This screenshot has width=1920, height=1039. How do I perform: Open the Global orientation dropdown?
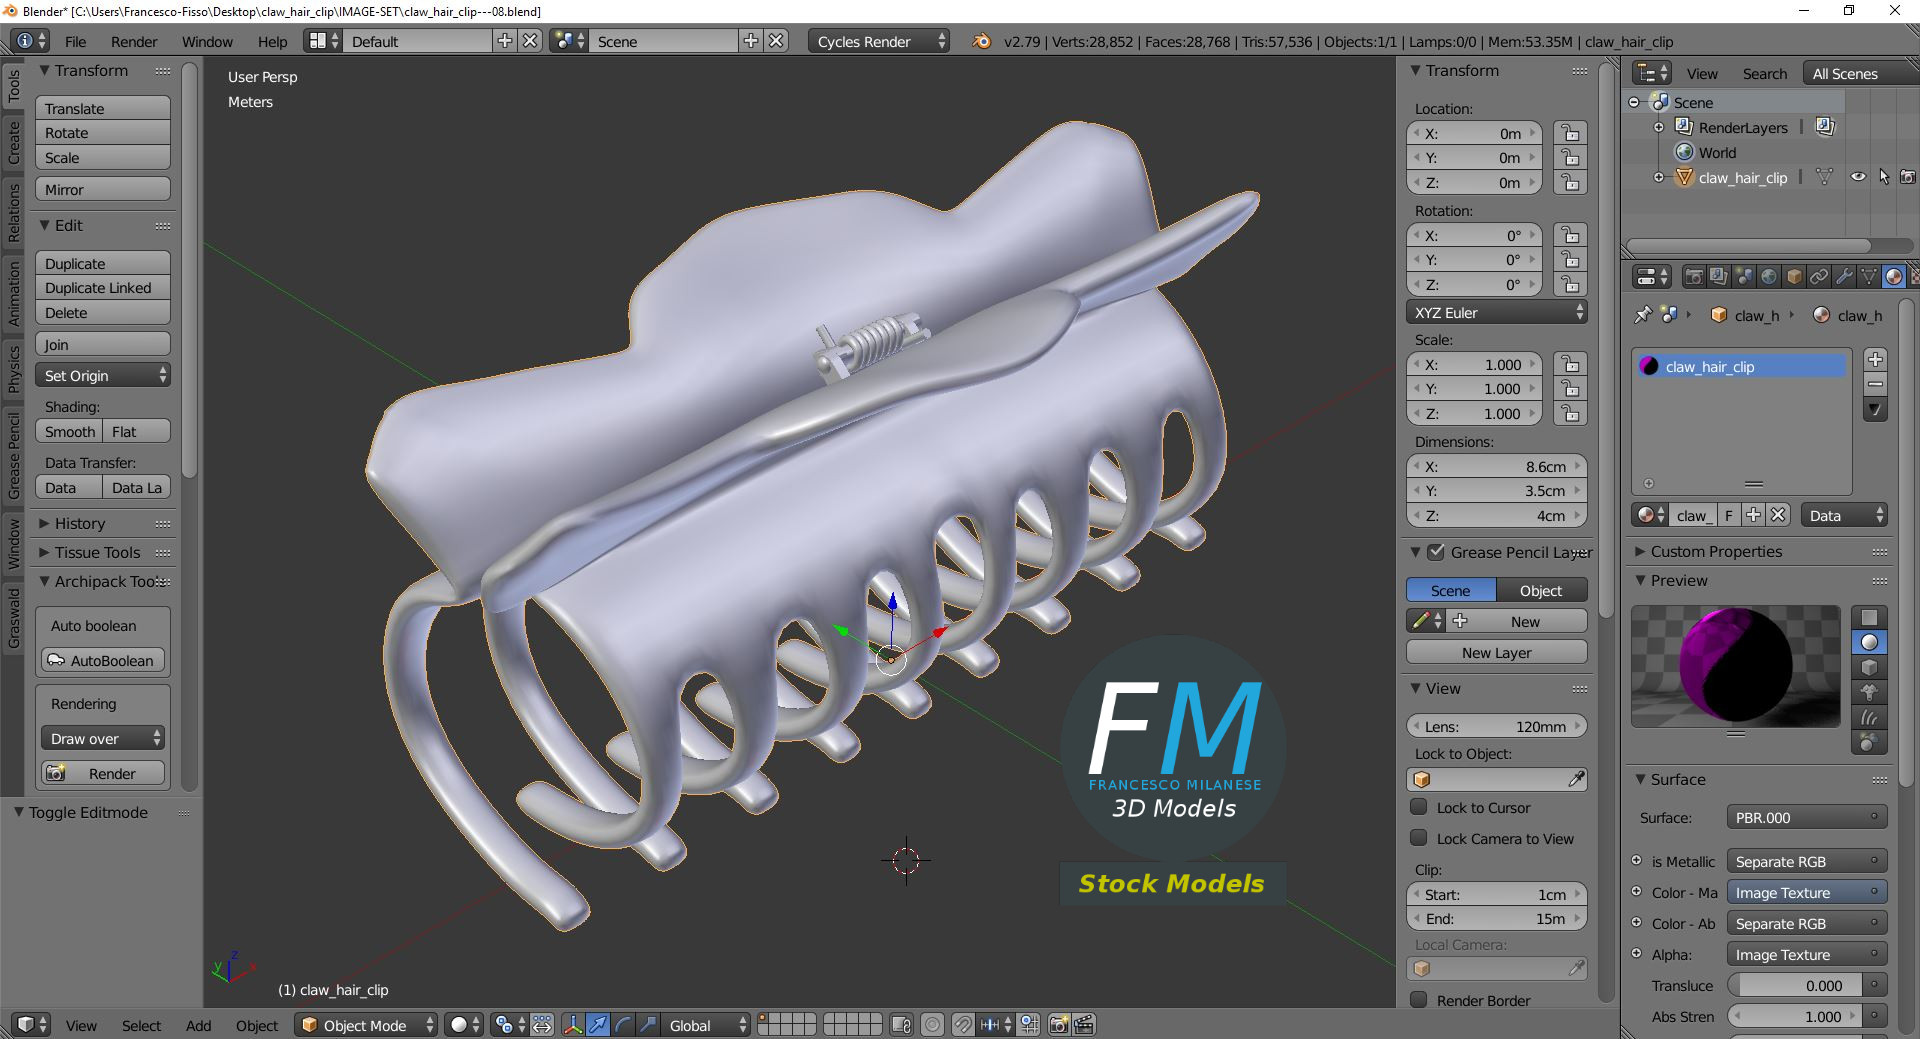pyautogui.click(x=707, y=1025)
